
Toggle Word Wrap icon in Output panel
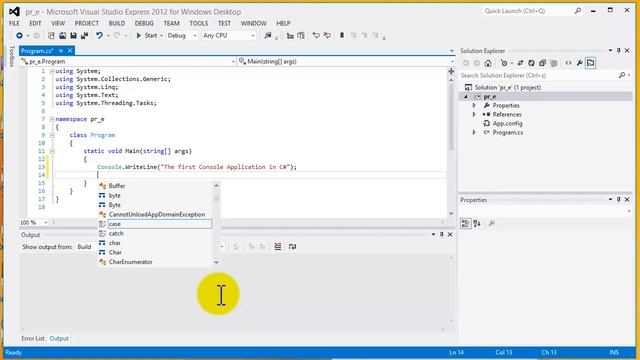coord(292,247)
